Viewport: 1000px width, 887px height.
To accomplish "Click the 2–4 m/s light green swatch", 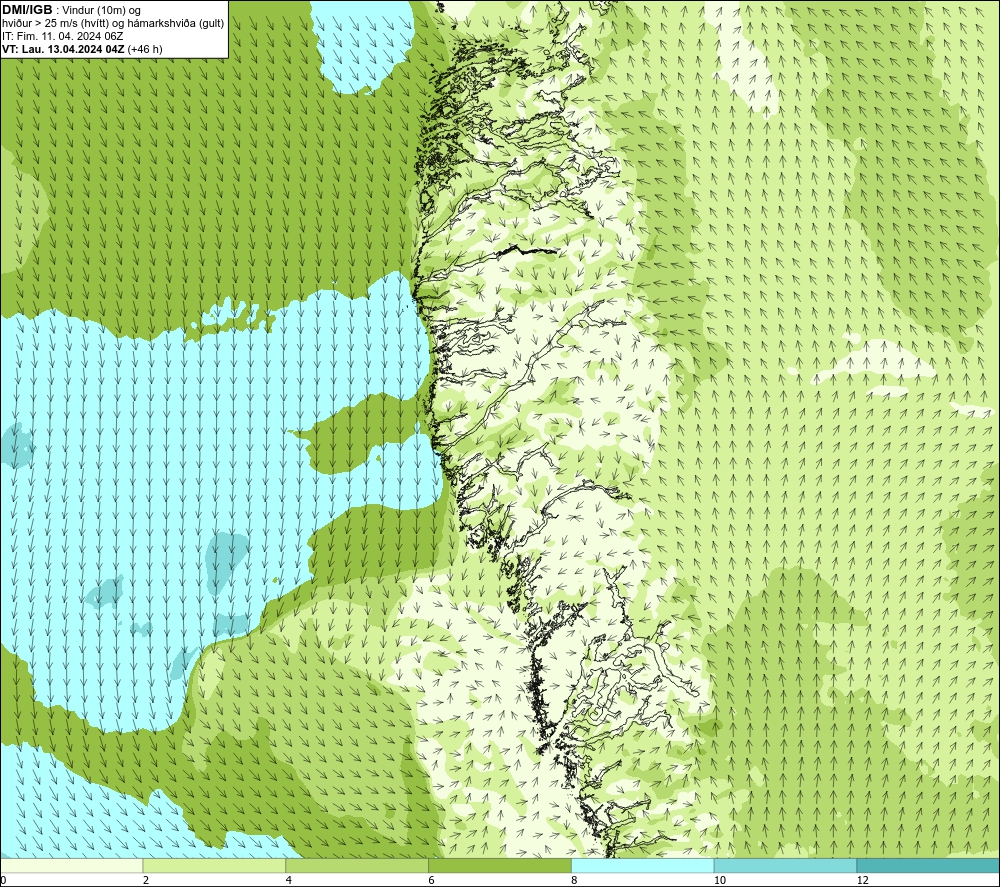I will [214, 865].
